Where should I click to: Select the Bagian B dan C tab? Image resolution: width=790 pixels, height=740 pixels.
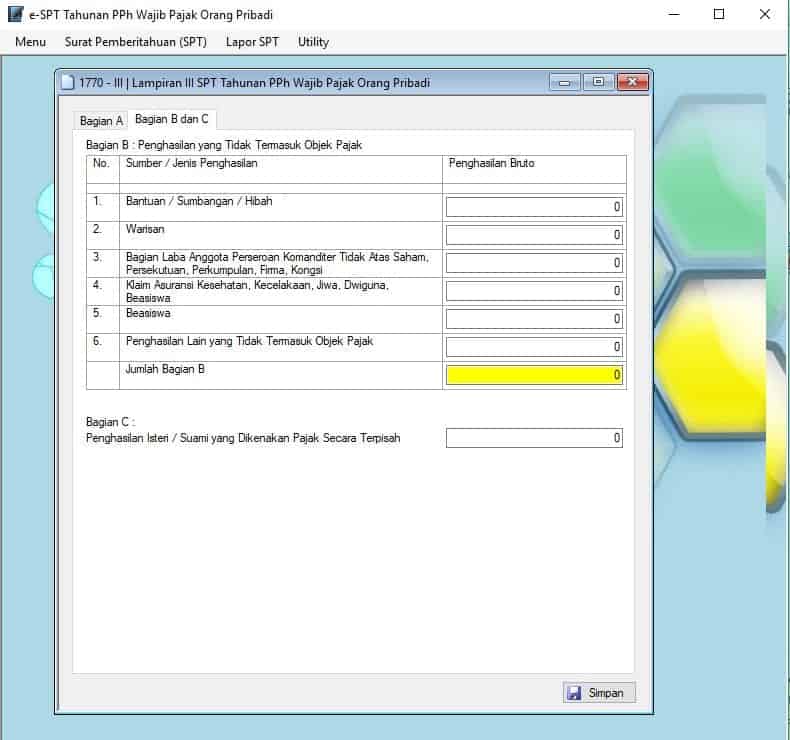[172, 119]
